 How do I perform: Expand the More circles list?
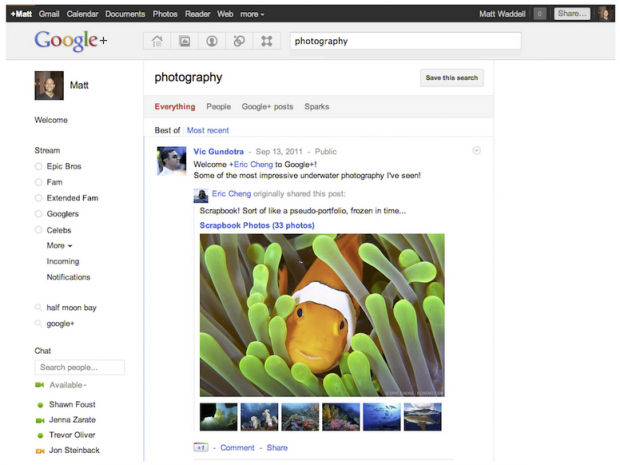(x=59, y=246)
